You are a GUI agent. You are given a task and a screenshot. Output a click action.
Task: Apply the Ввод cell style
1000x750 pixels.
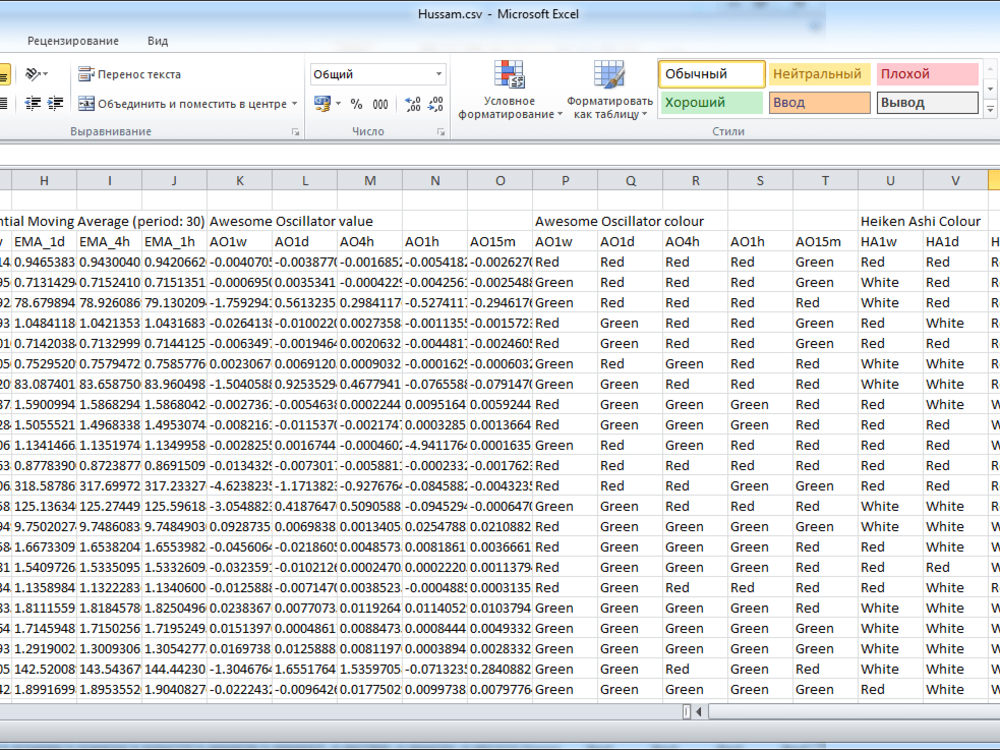coord(820,103)
